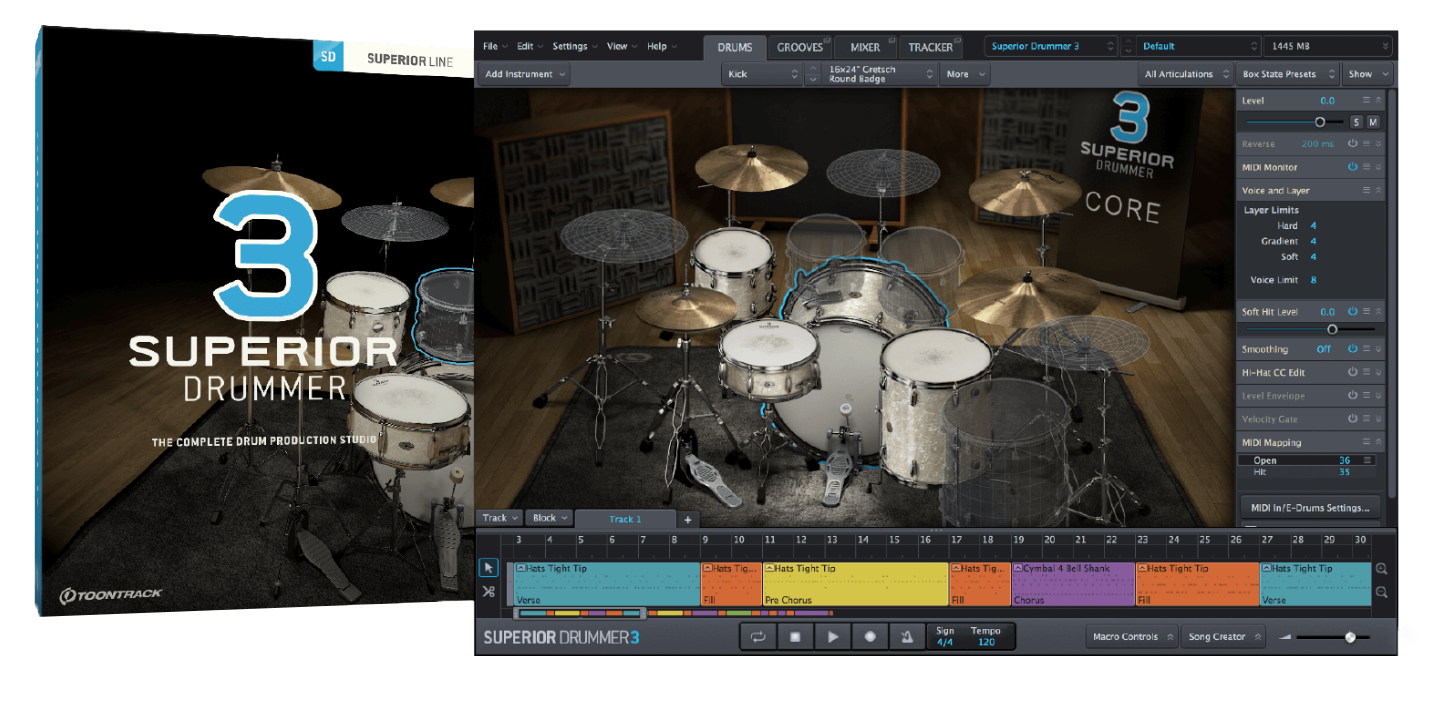Click the Soft Hit Level slider handle
1438x703 pixels.
[x=1332, y=329]
